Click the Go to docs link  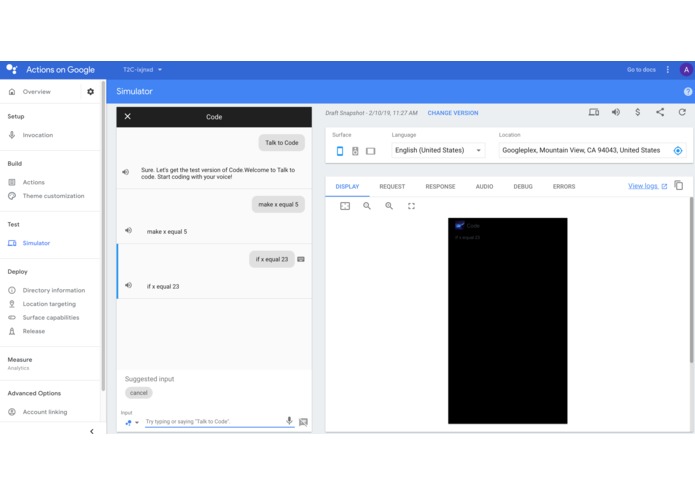[x=641, y=70]
